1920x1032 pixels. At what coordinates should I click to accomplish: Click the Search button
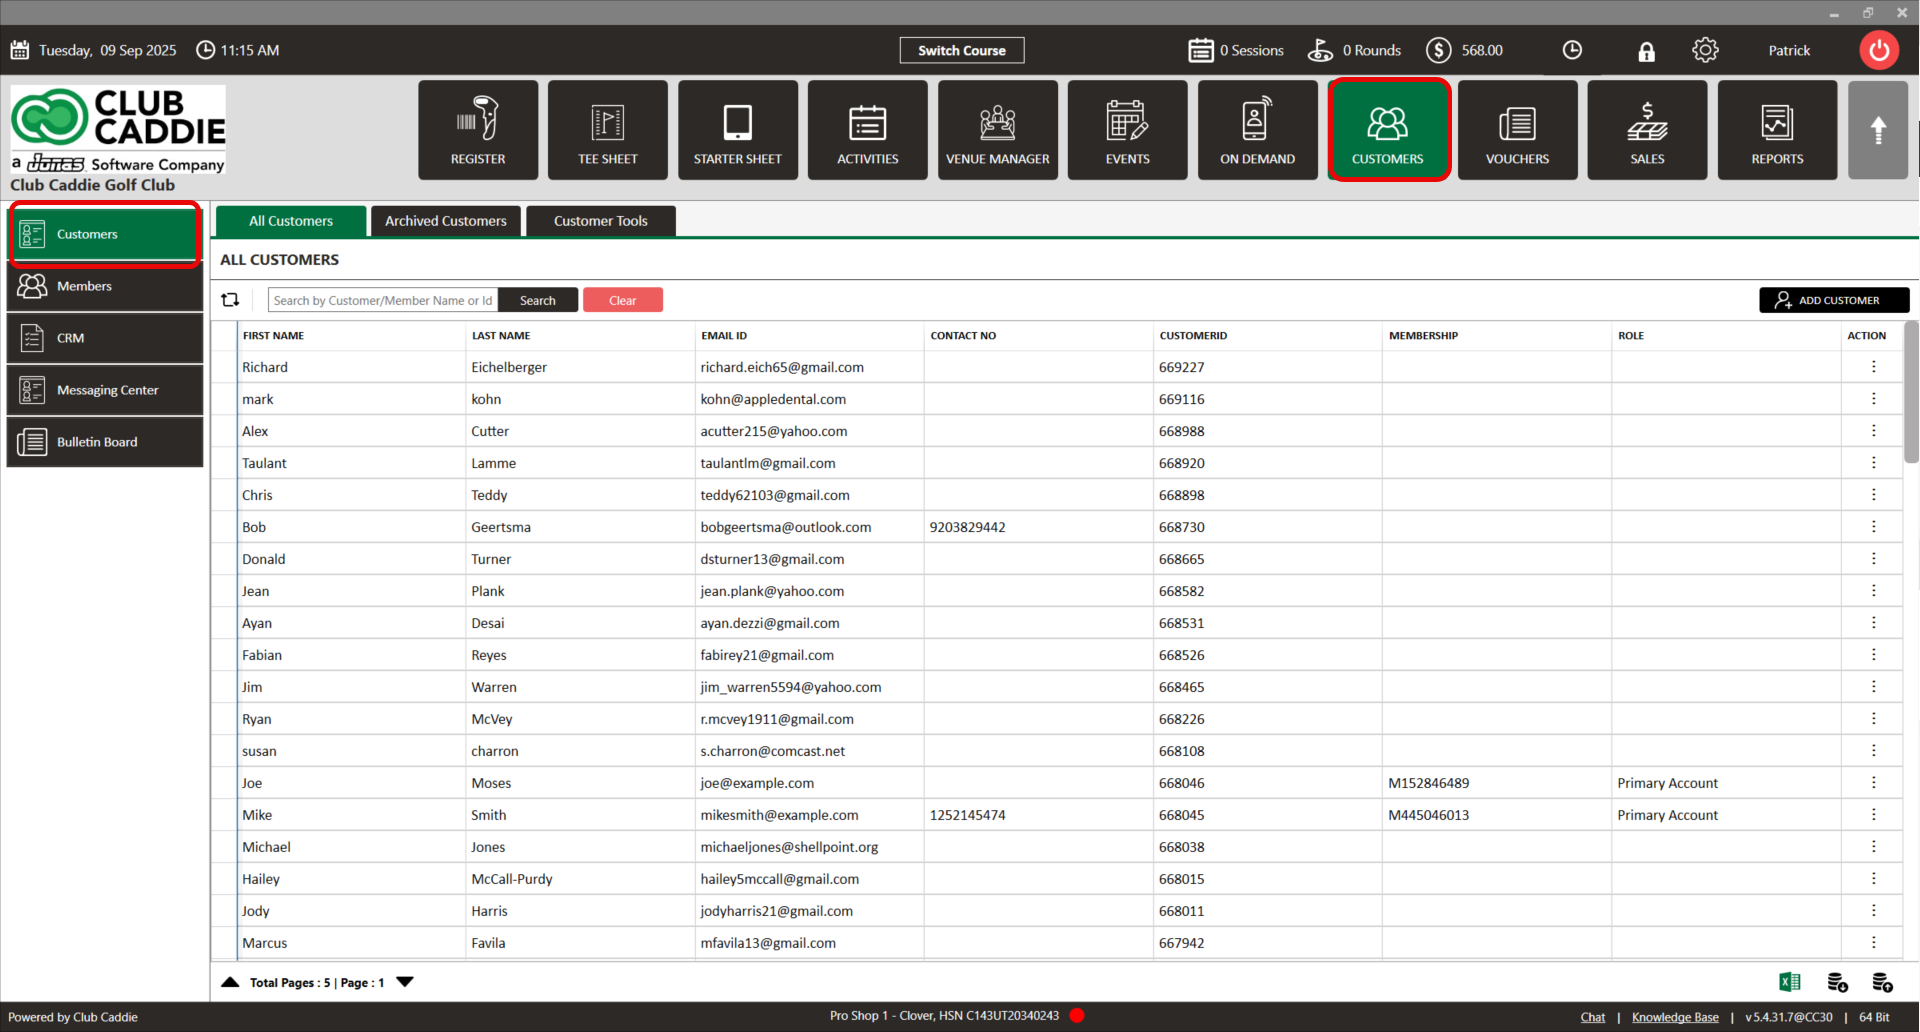538,300
